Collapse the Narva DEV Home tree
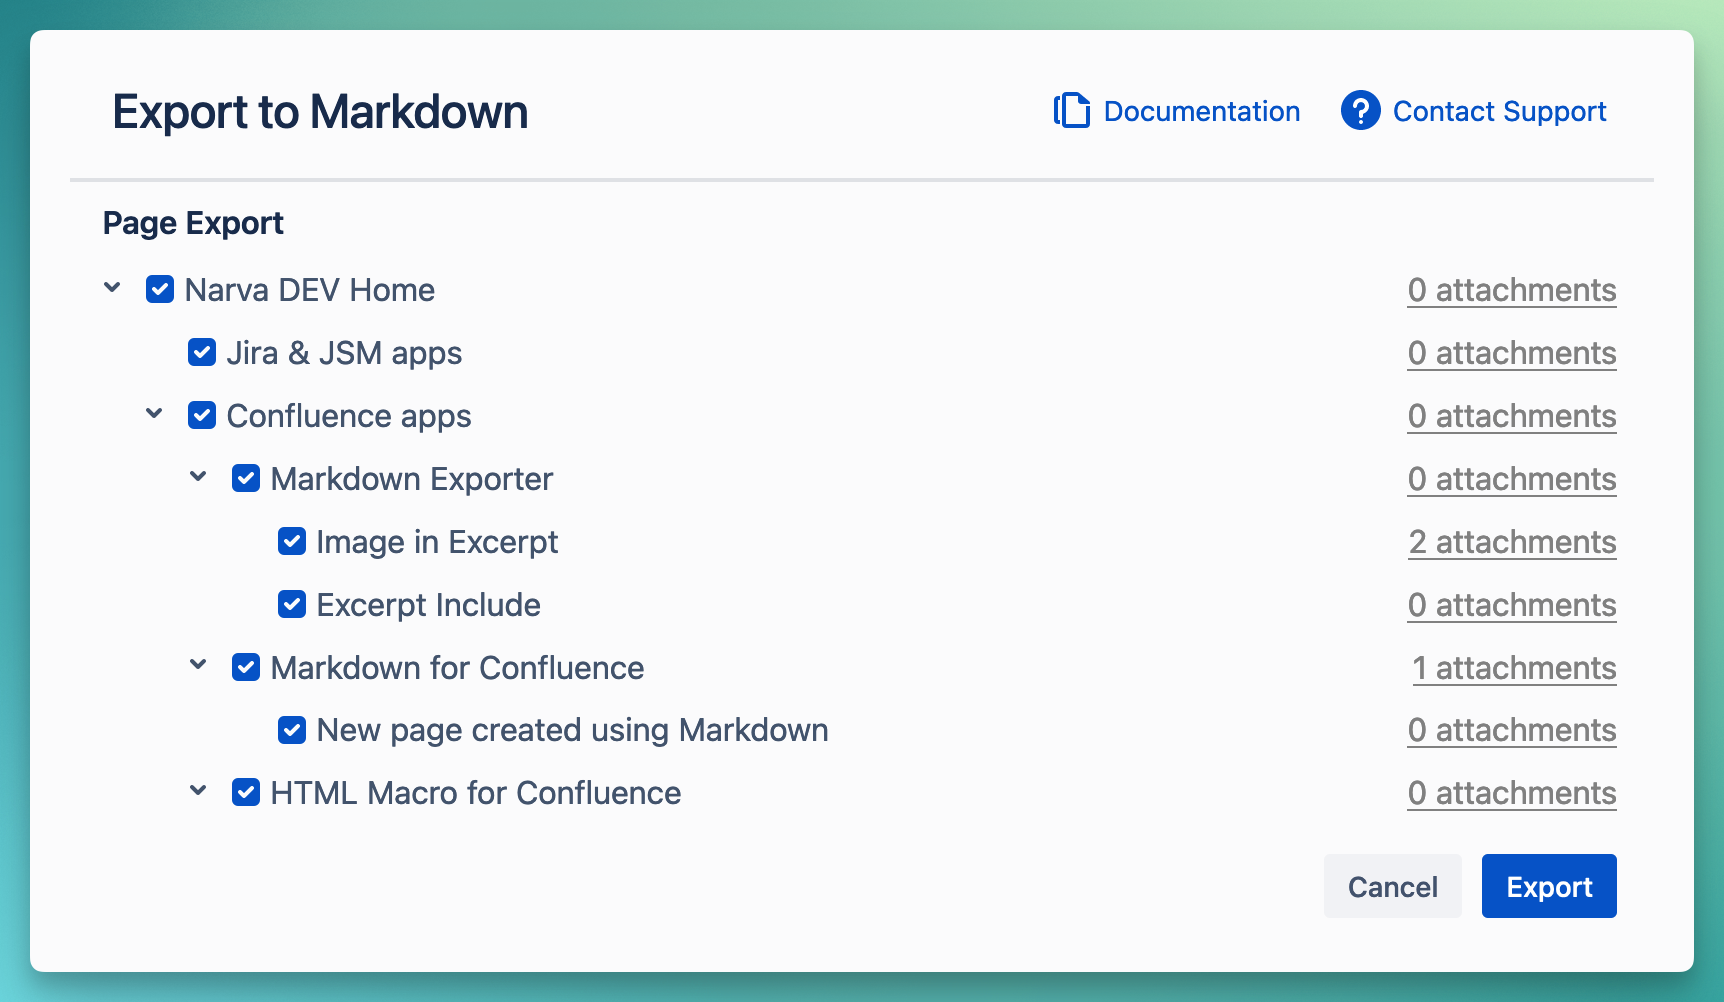 (113, 288)
